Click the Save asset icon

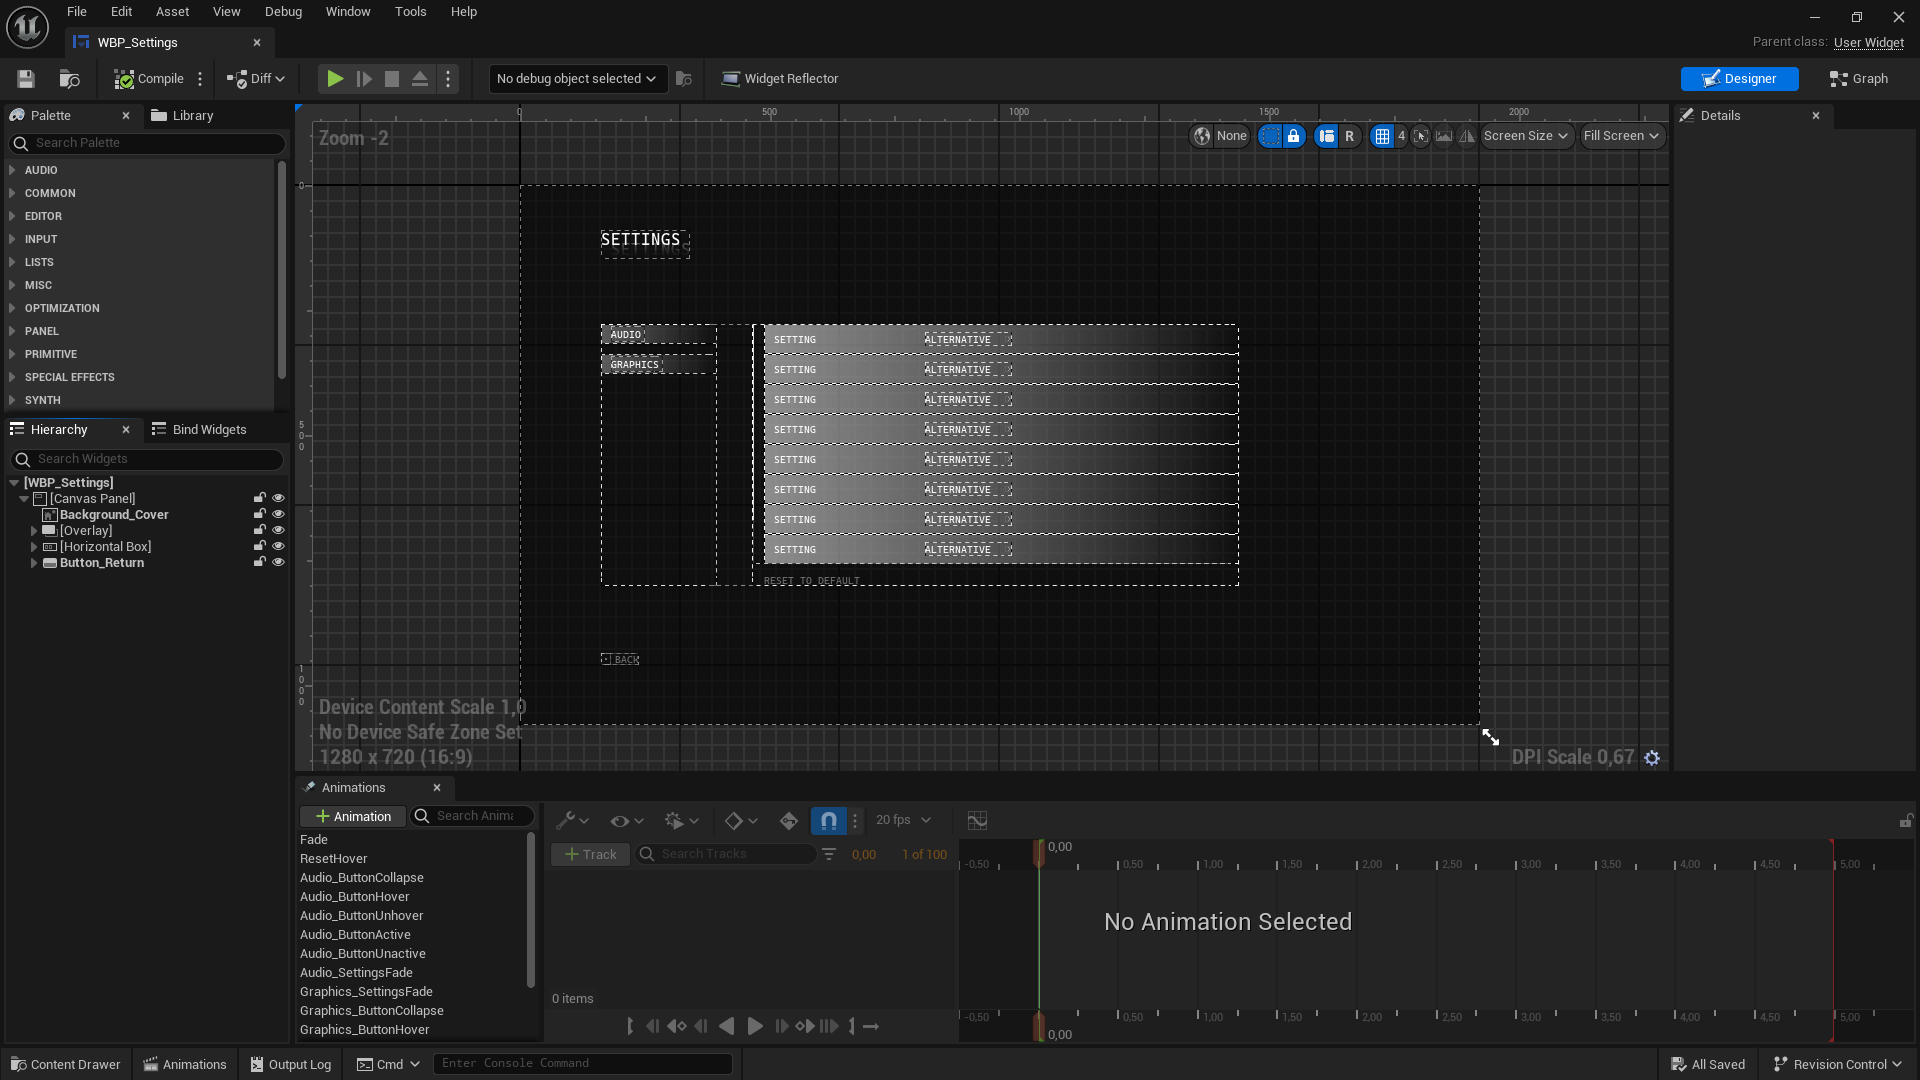(26, 79)
